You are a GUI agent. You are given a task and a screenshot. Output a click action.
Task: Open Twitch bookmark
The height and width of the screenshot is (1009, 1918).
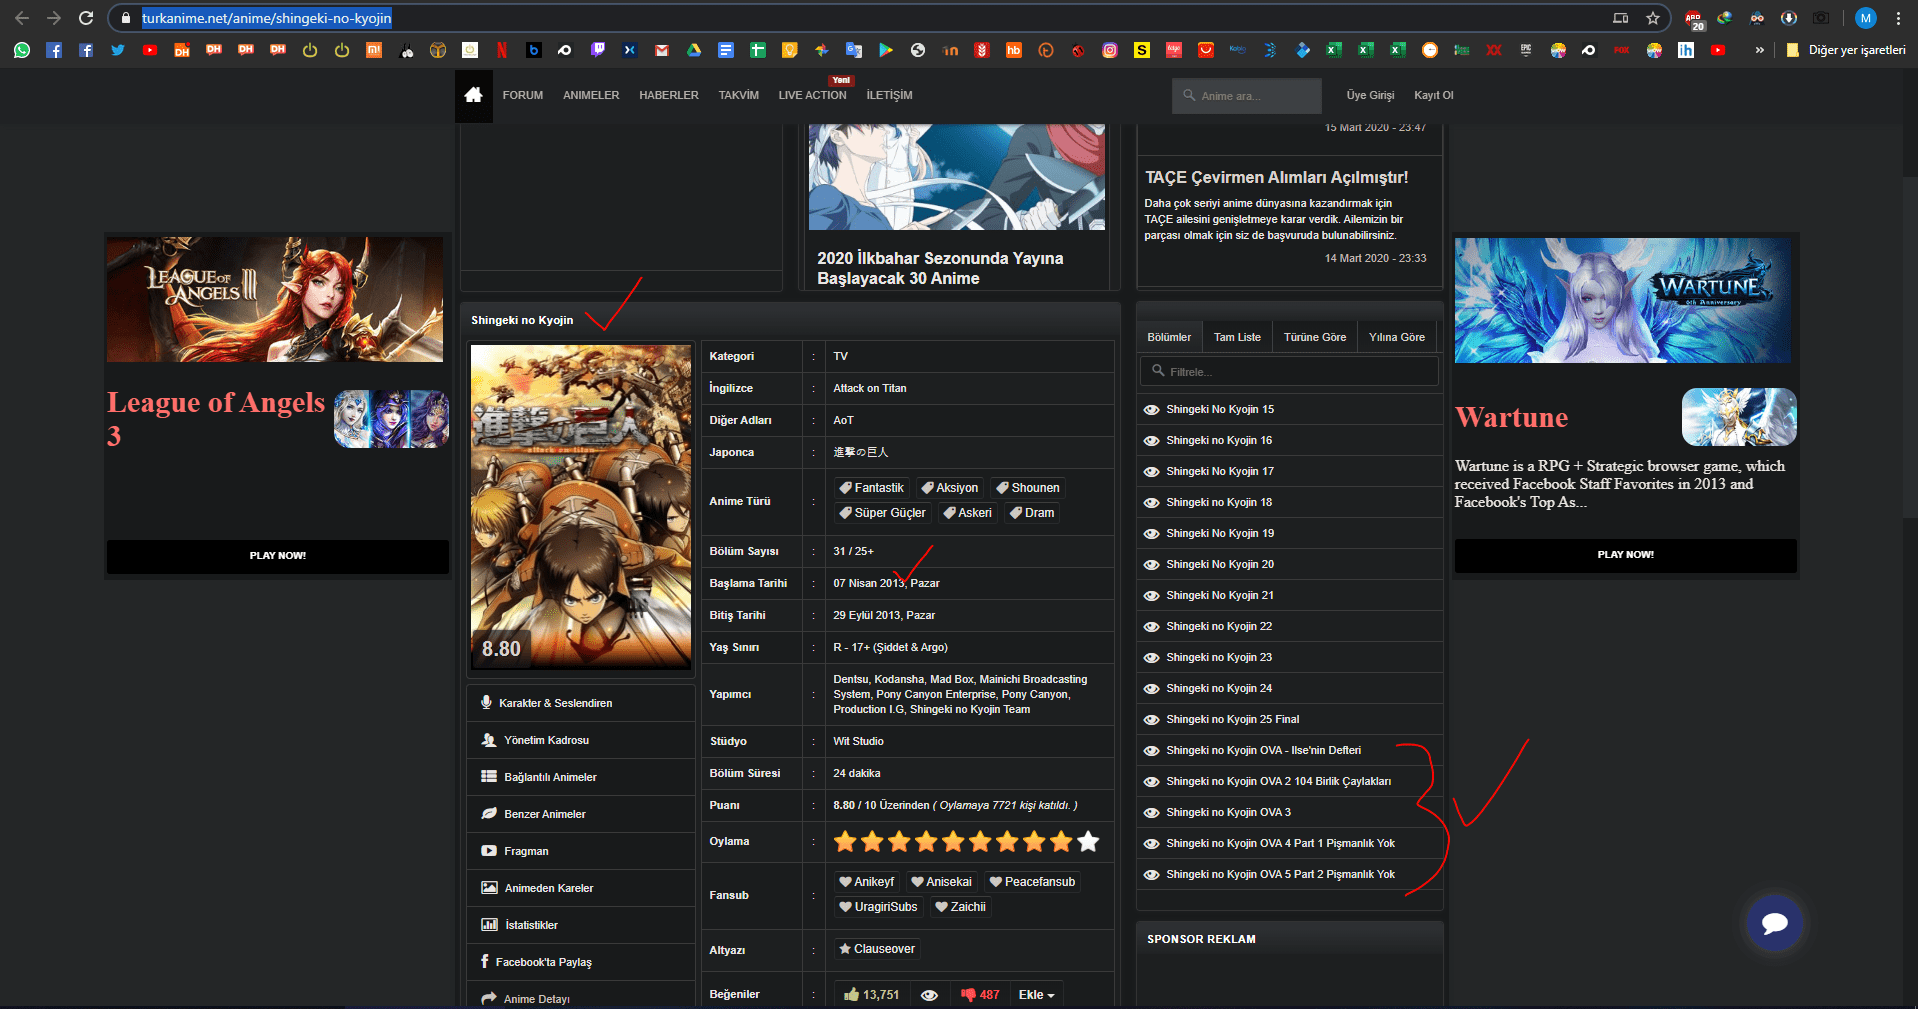(x=598, y=50)
